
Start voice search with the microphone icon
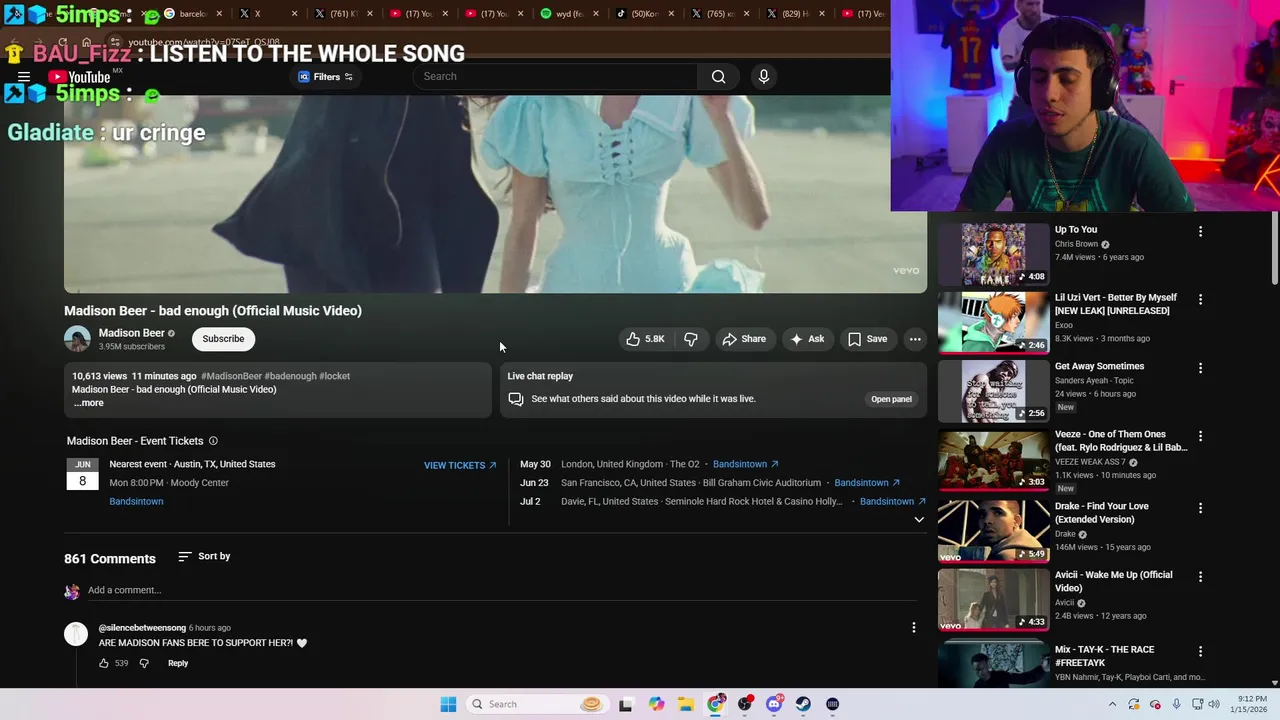[x=764, y=77]
